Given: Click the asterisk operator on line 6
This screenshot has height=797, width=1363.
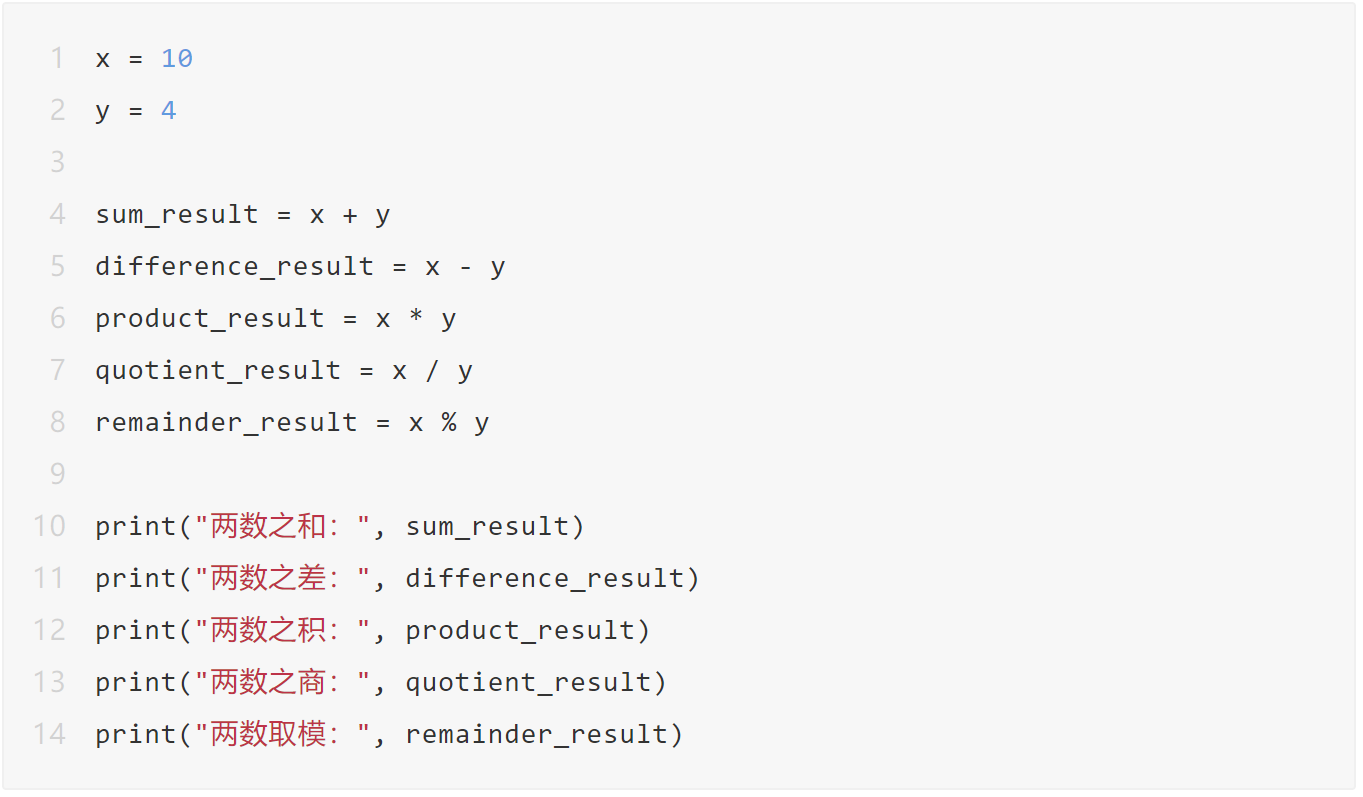Looking at the screenshot, I should pos(415,319).
